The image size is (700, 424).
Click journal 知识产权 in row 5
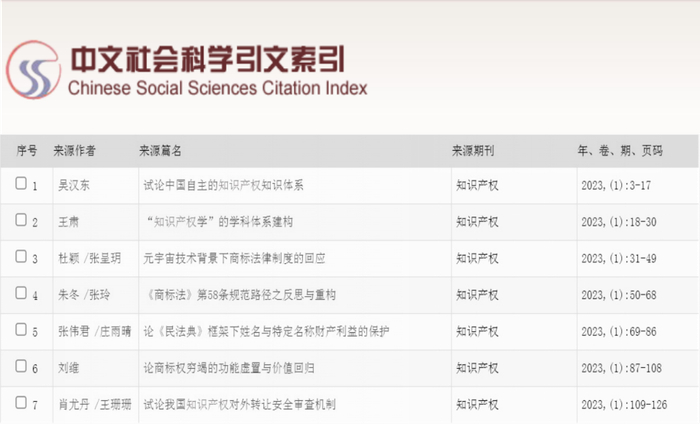(477, 332)
